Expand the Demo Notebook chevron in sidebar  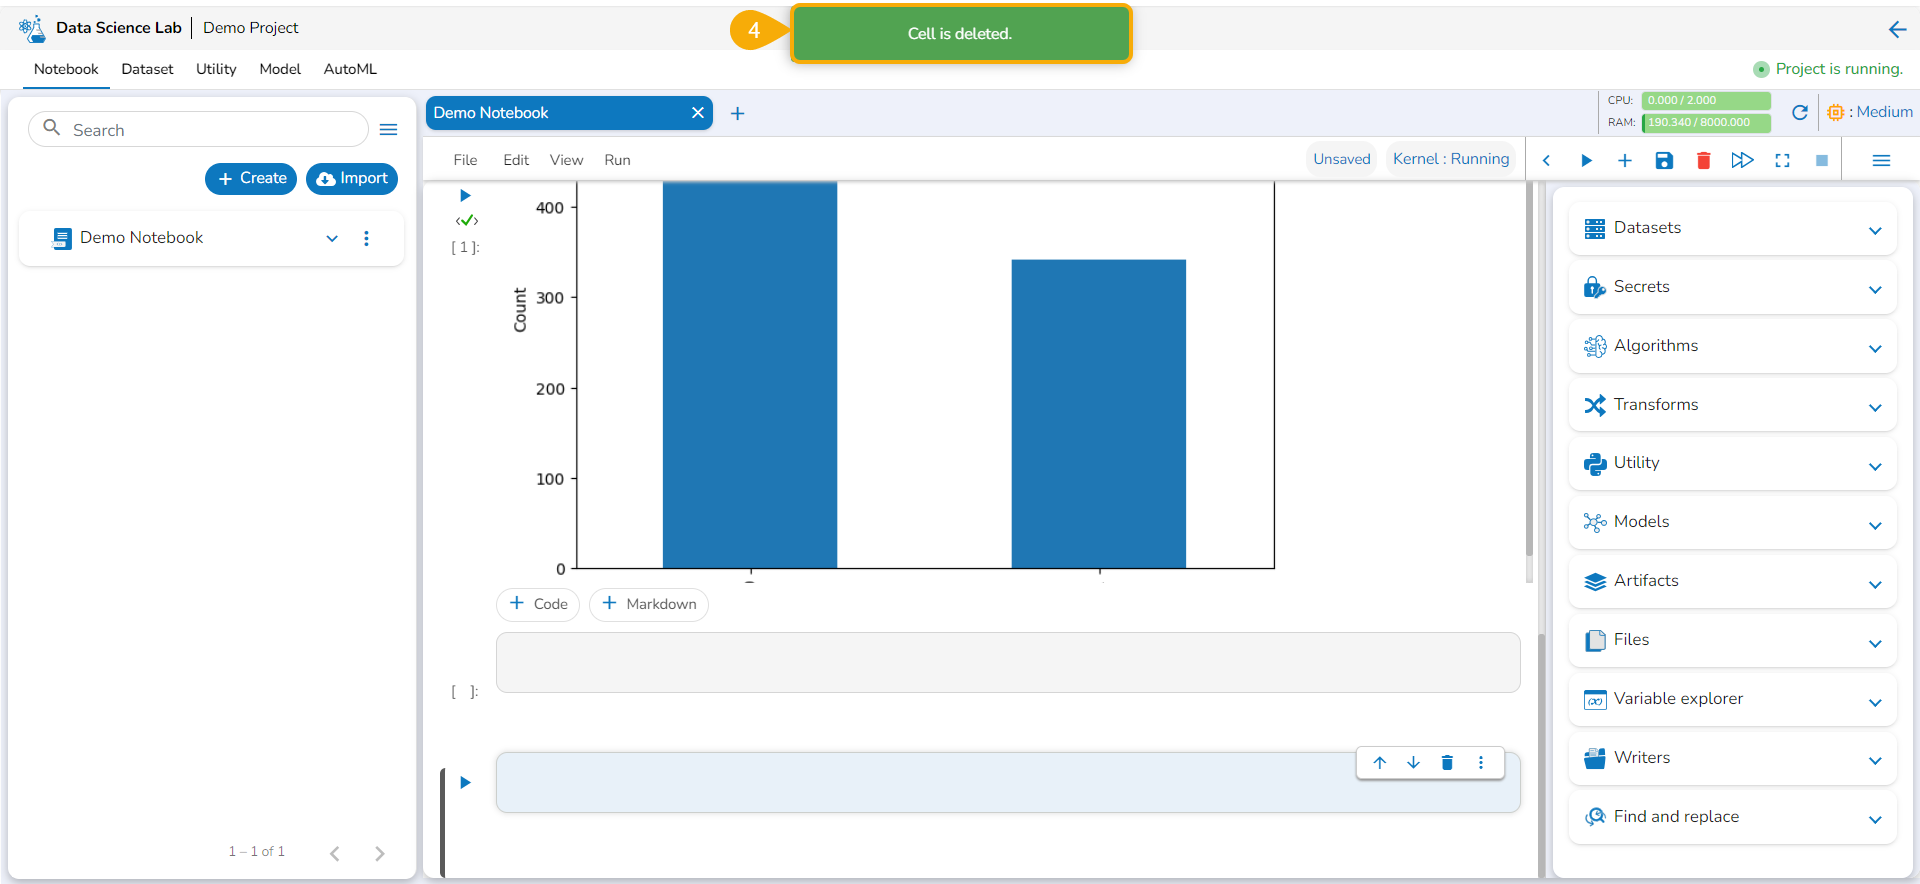[332, 238]
